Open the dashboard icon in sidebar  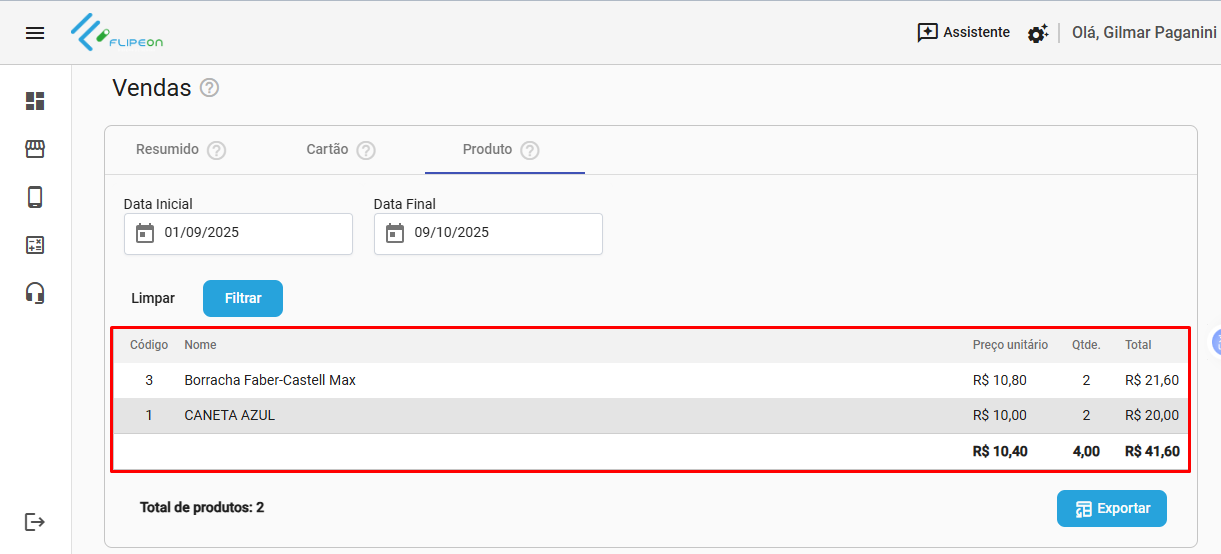coord(35,101)
